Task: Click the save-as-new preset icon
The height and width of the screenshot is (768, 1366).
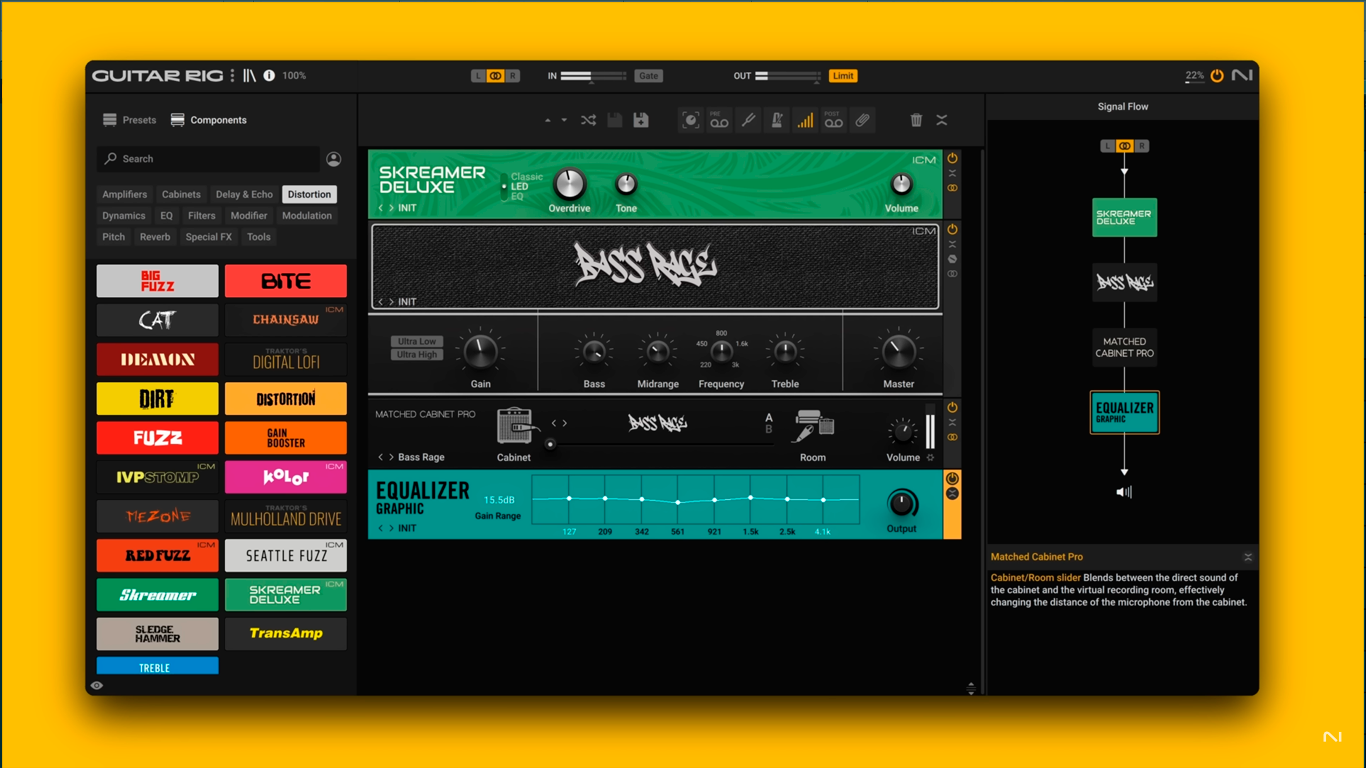Action: (x=641, y=120)
